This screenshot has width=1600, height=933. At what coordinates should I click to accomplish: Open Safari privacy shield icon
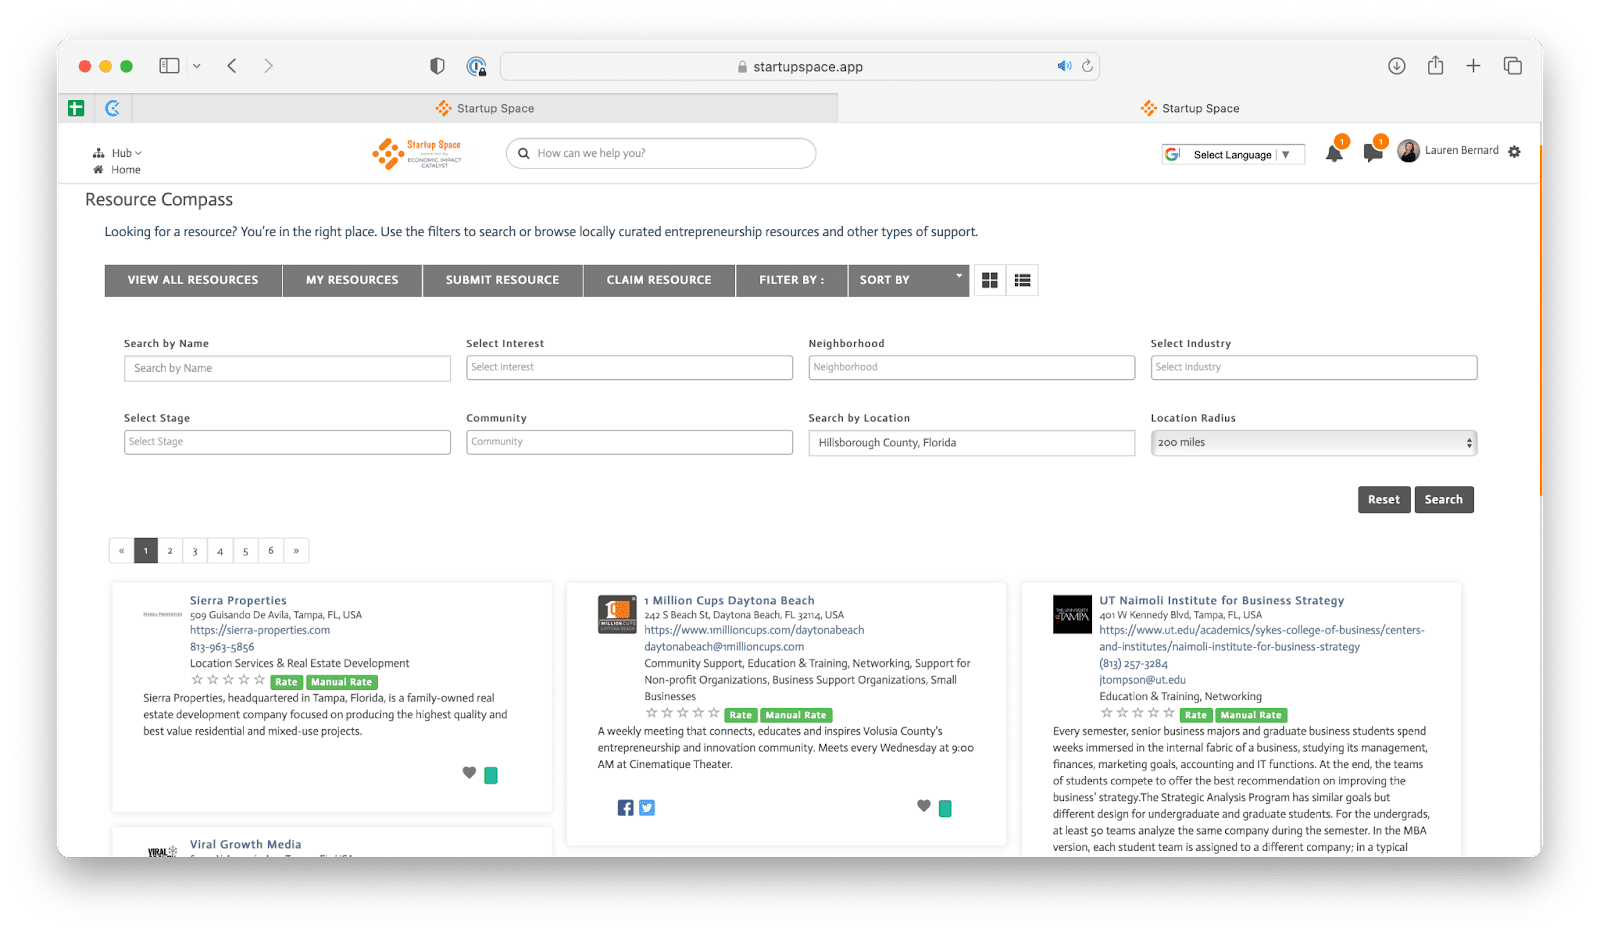pyautogui.click(x=437, y=66)
